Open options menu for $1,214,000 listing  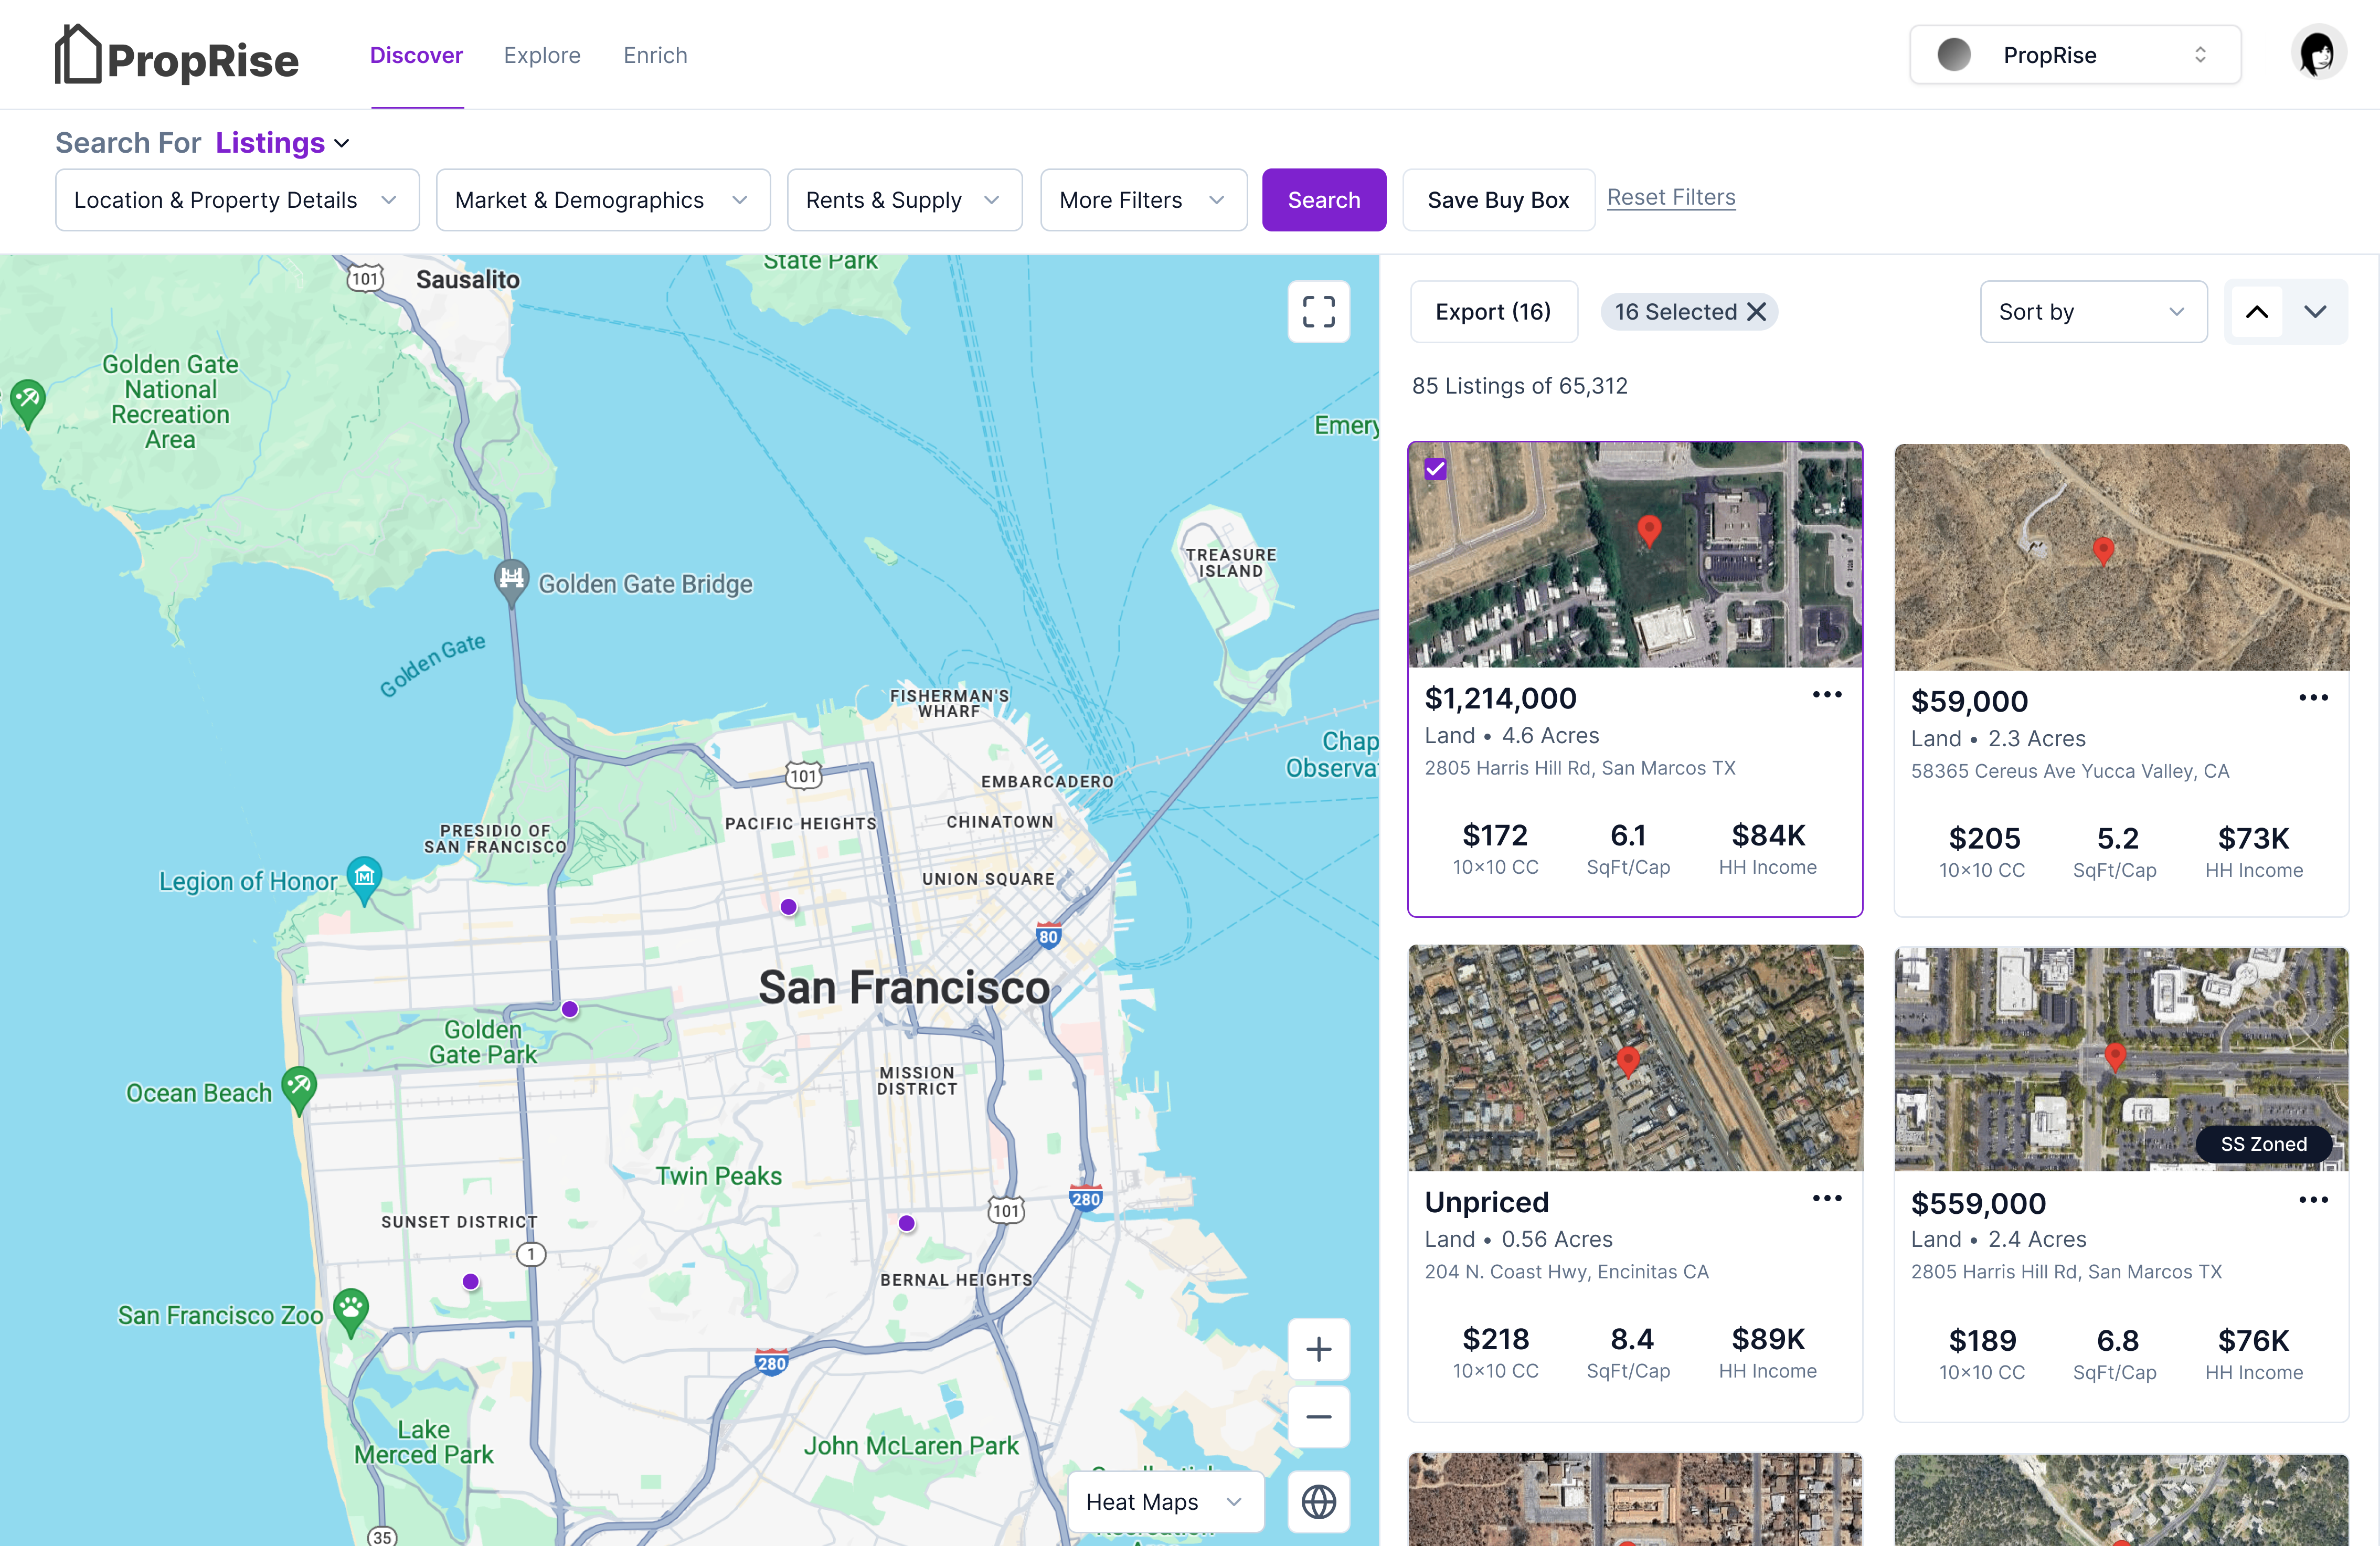(x=1827, y=695)
